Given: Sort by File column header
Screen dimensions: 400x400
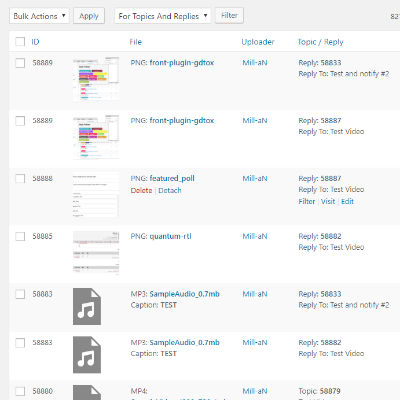Looking at the screenshot, I should [136, 42].
